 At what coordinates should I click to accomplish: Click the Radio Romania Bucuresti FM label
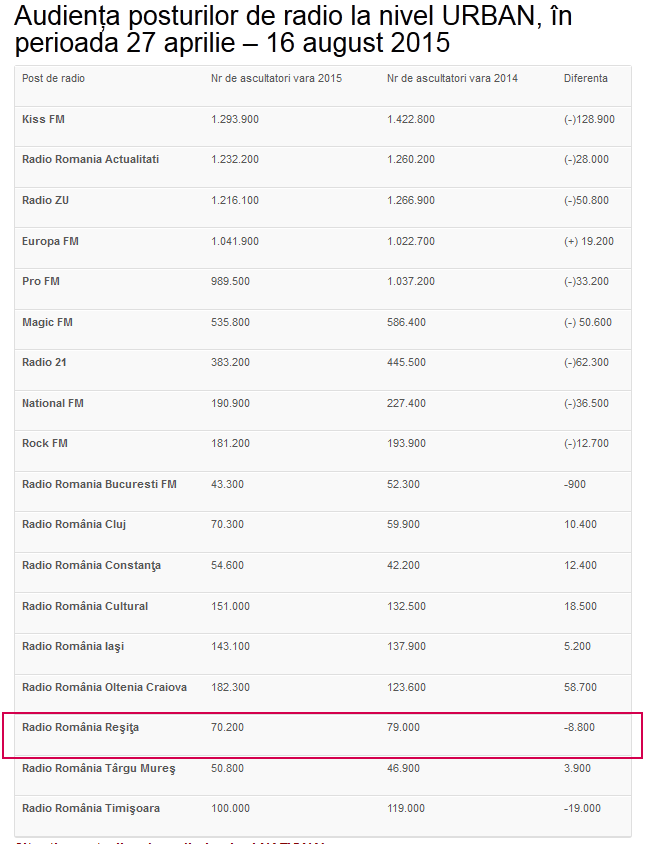99,484
